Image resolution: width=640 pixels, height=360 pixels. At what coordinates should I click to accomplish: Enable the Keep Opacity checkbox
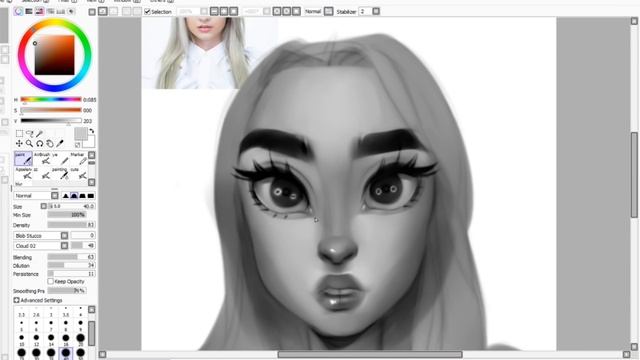pos(51,281)
